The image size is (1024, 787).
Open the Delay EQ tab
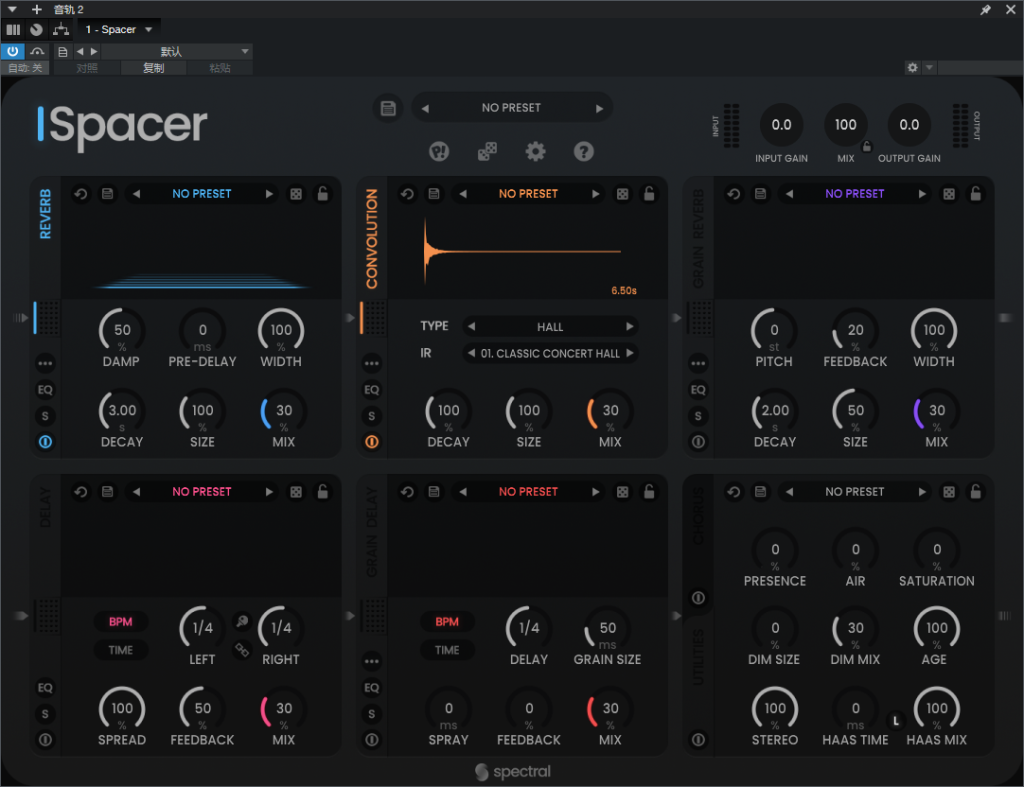[45, 688]
